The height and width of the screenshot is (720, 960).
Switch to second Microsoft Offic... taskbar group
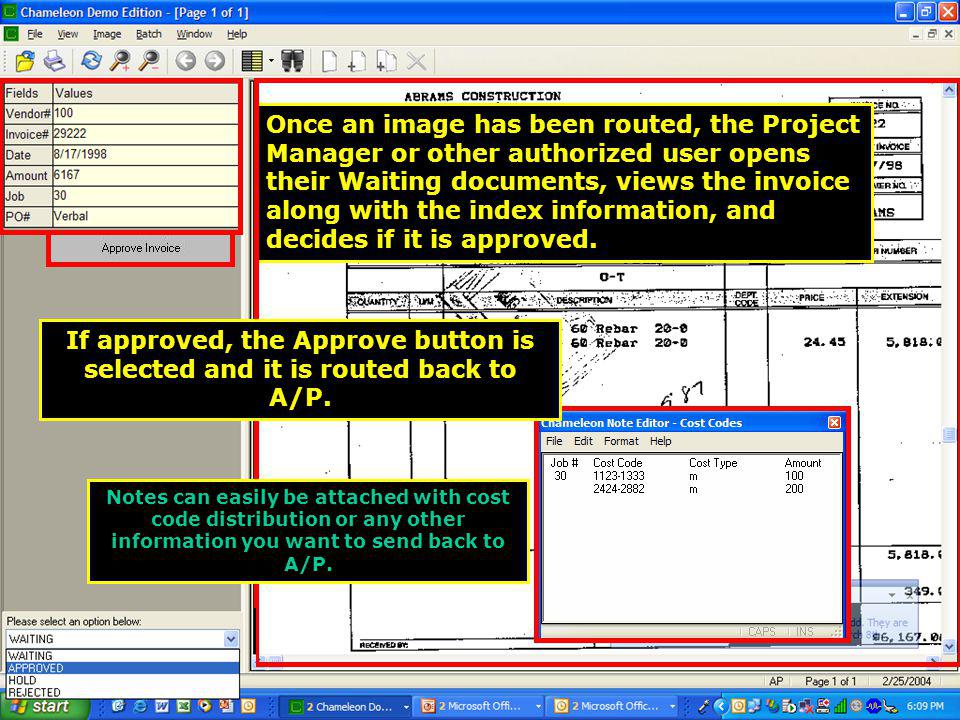click(x=613, y=707)
